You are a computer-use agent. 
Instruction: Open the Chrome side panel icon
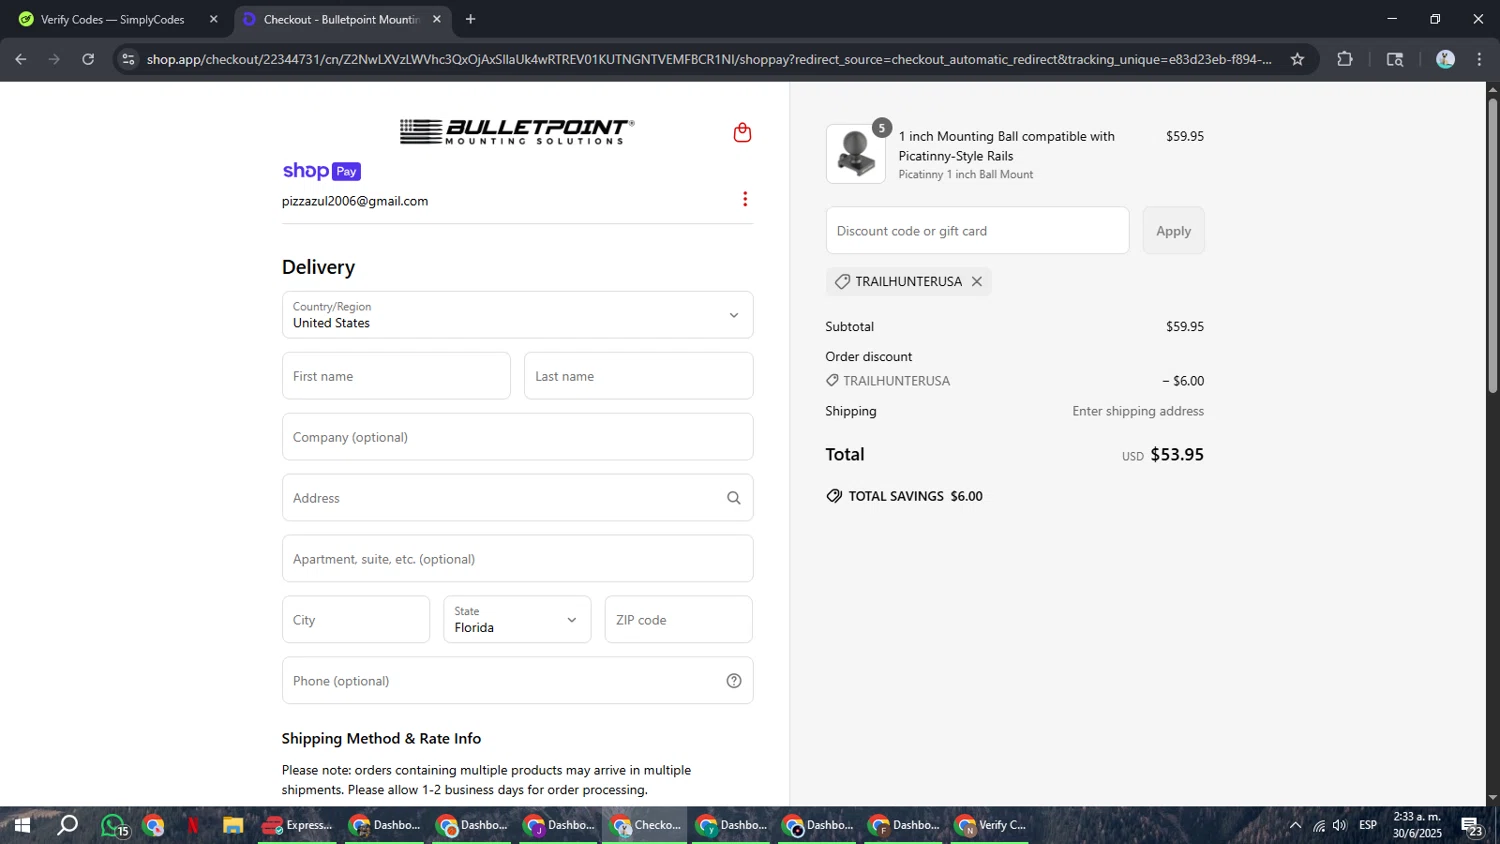point(1395,59)
